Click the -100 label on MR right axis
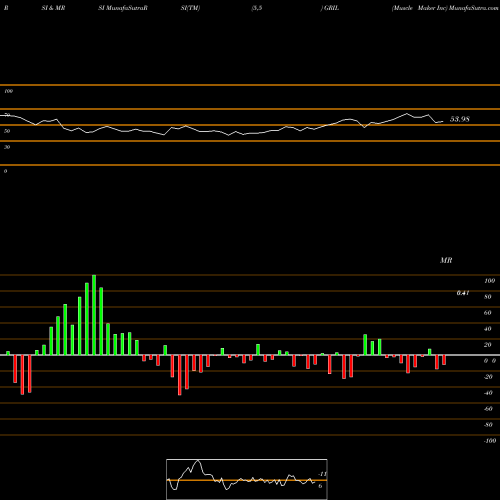Viewport: 500px width, 500px height. coord(489,441)
